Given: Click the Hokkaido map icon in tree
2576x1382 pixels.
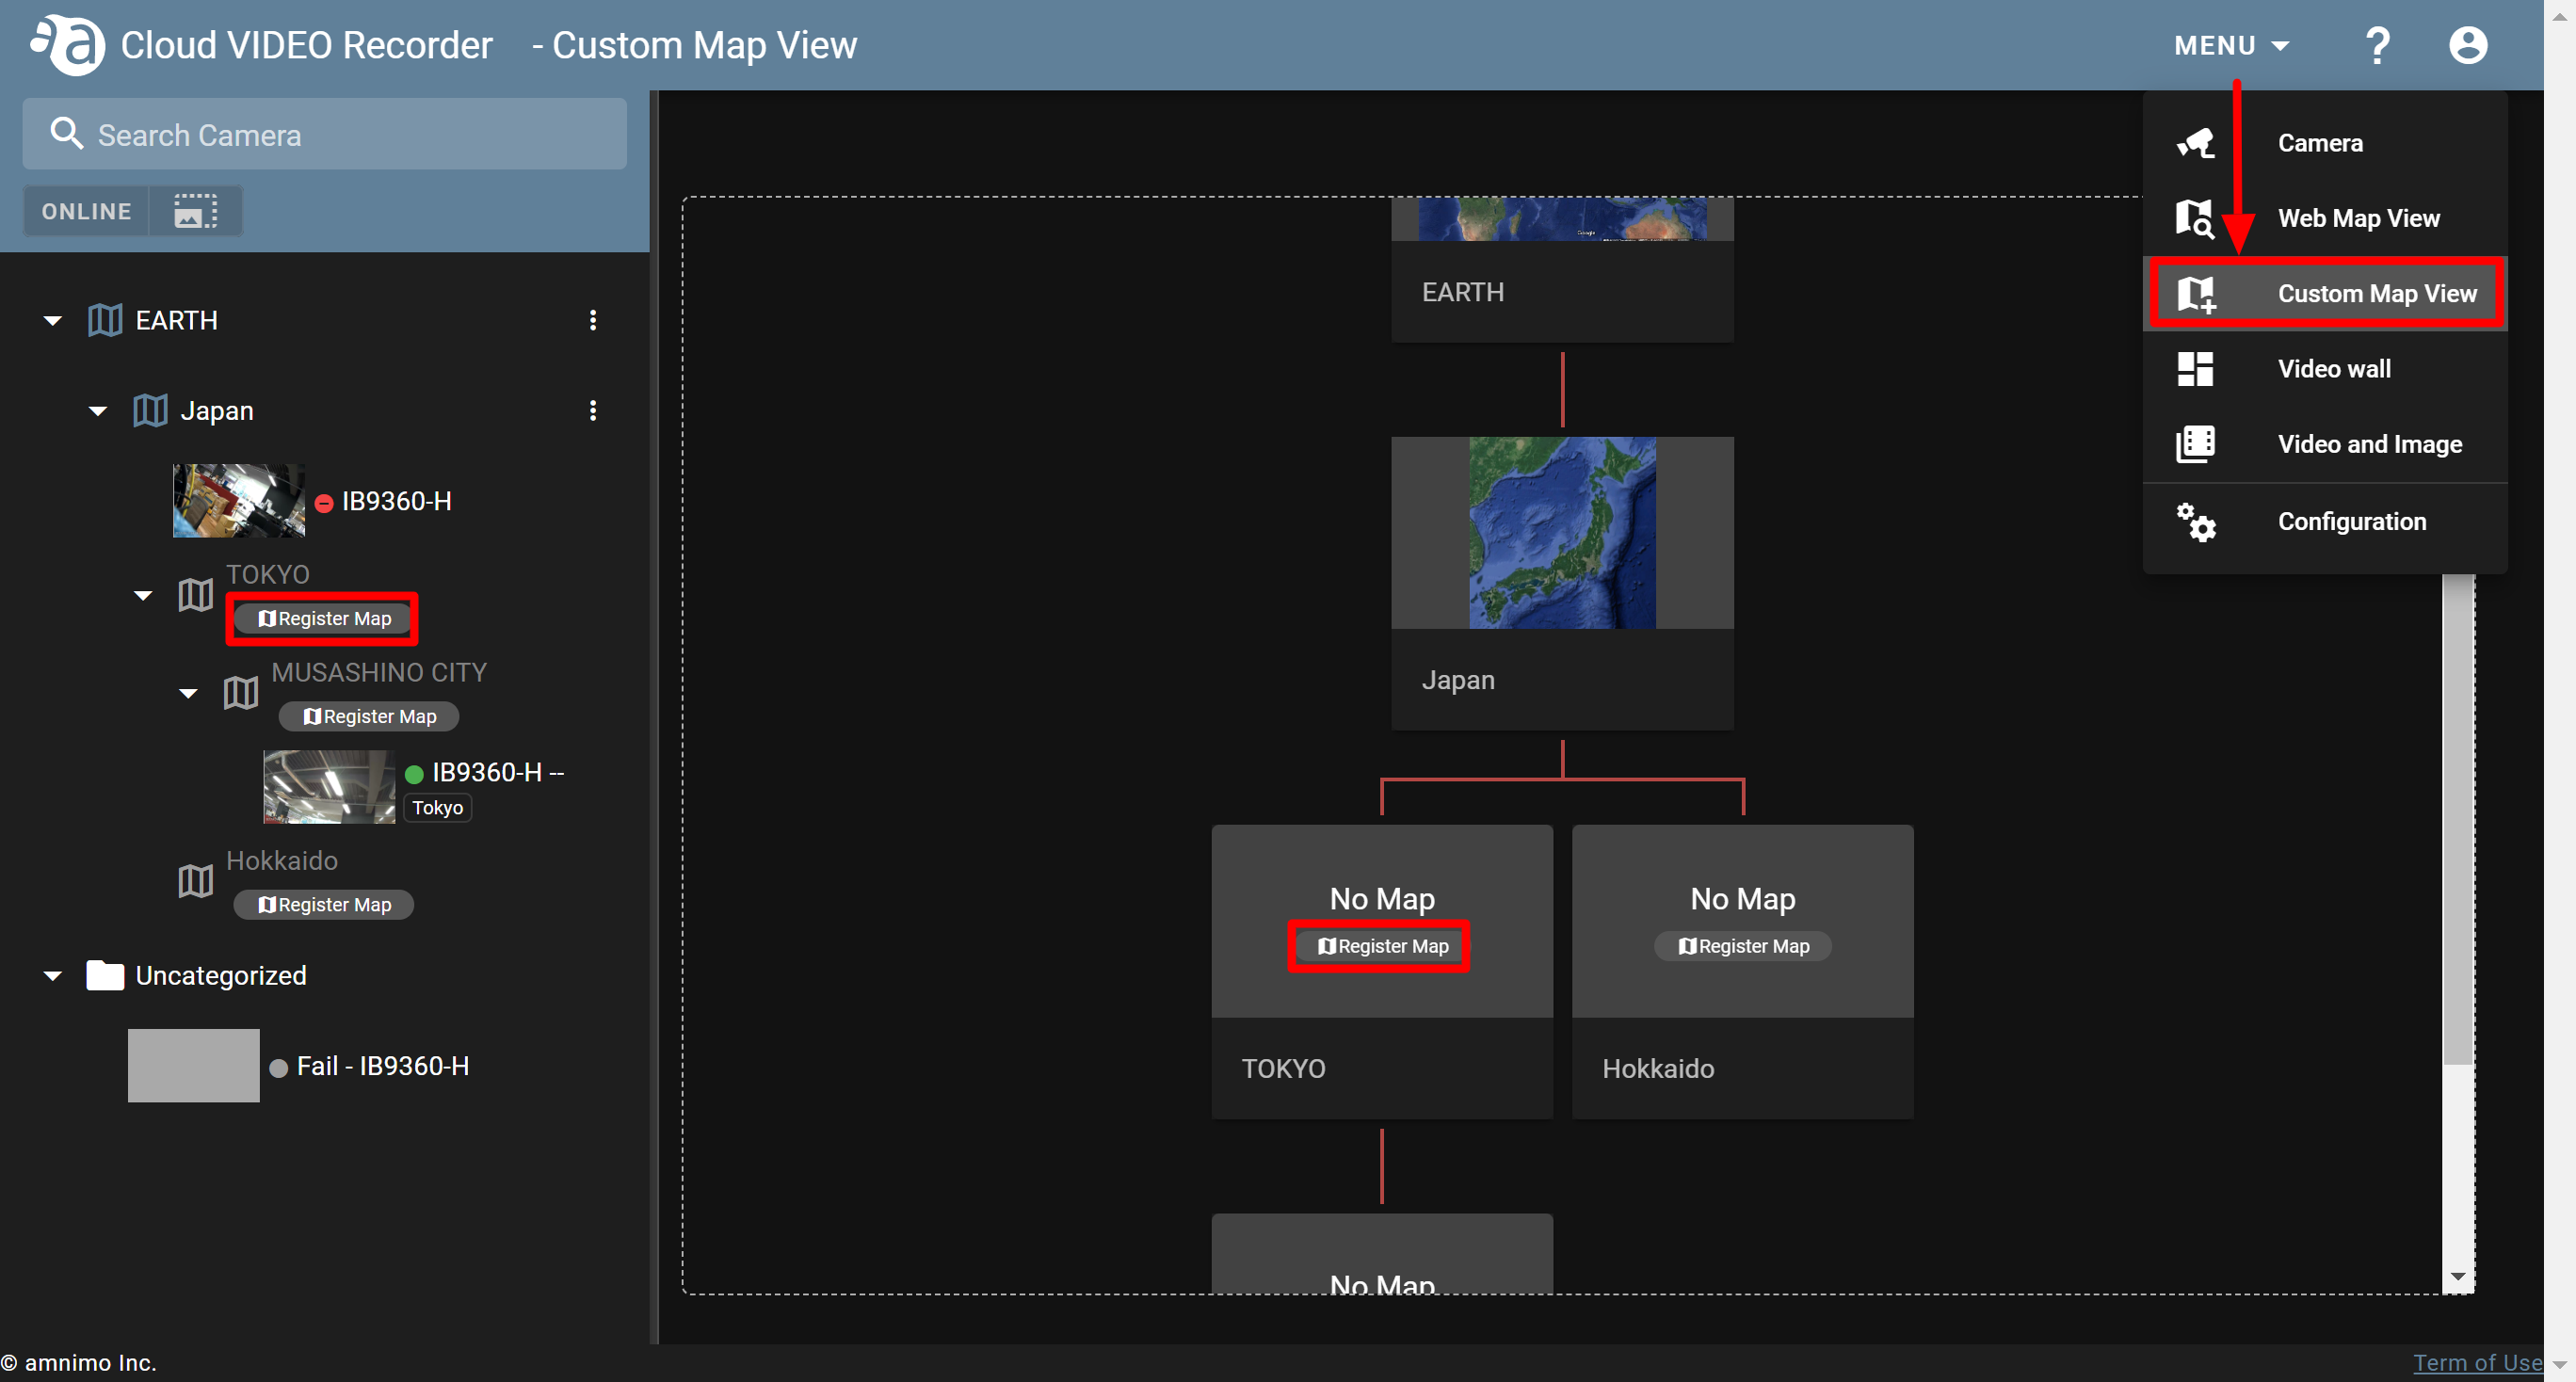Looking at the screenshot, I should click(x=195, y=881).
